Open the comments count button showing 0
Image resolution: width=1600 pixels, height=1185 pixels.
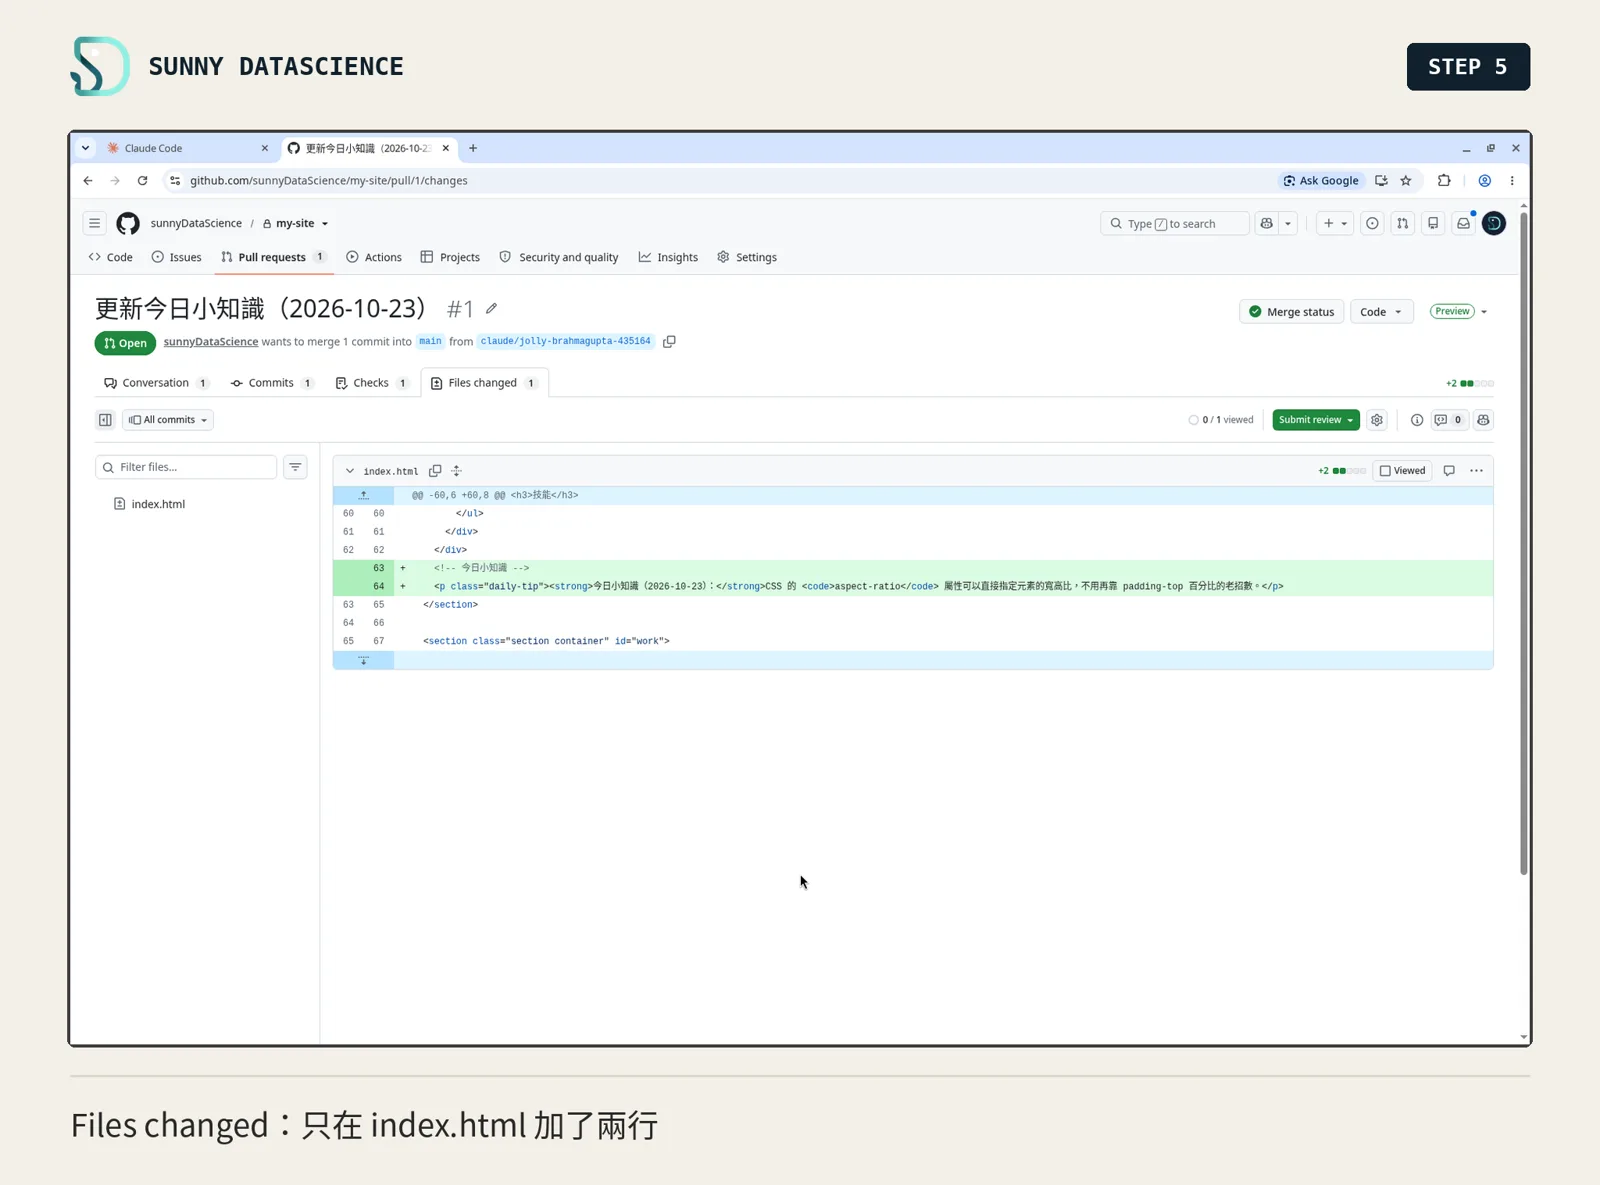(1448, 420)
